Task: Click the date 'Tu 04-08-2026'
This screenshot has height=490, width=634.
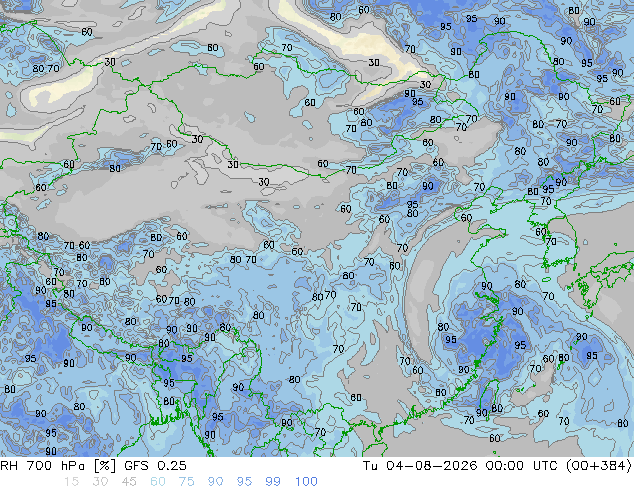Action: click(420, 466)
